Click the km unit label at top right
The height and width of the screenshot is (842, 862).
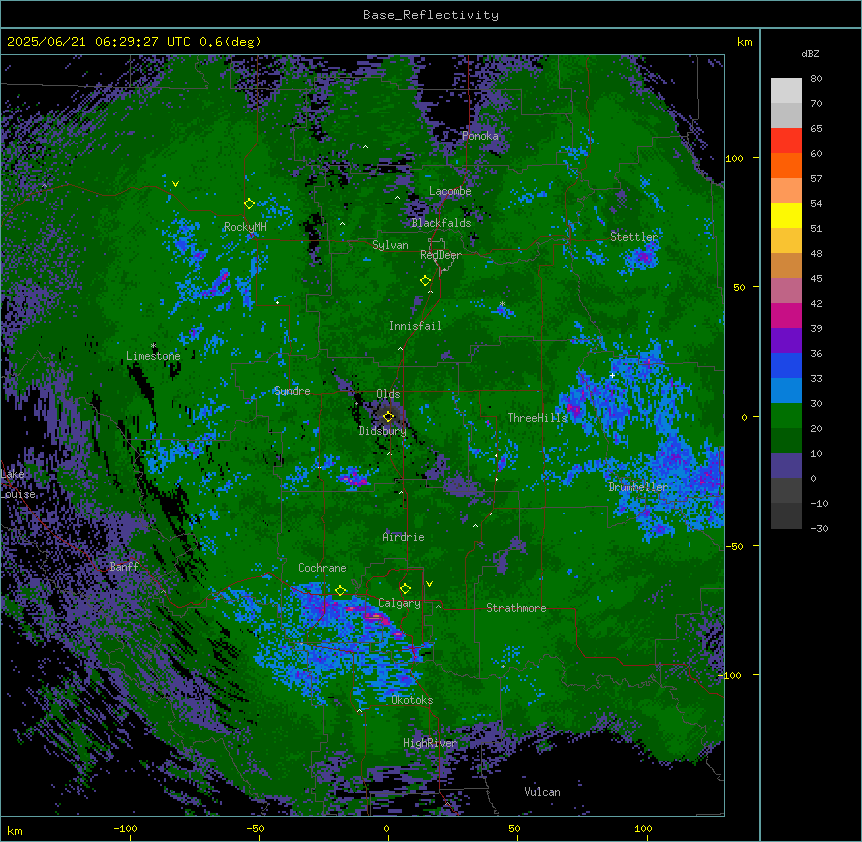coord(745,42)
